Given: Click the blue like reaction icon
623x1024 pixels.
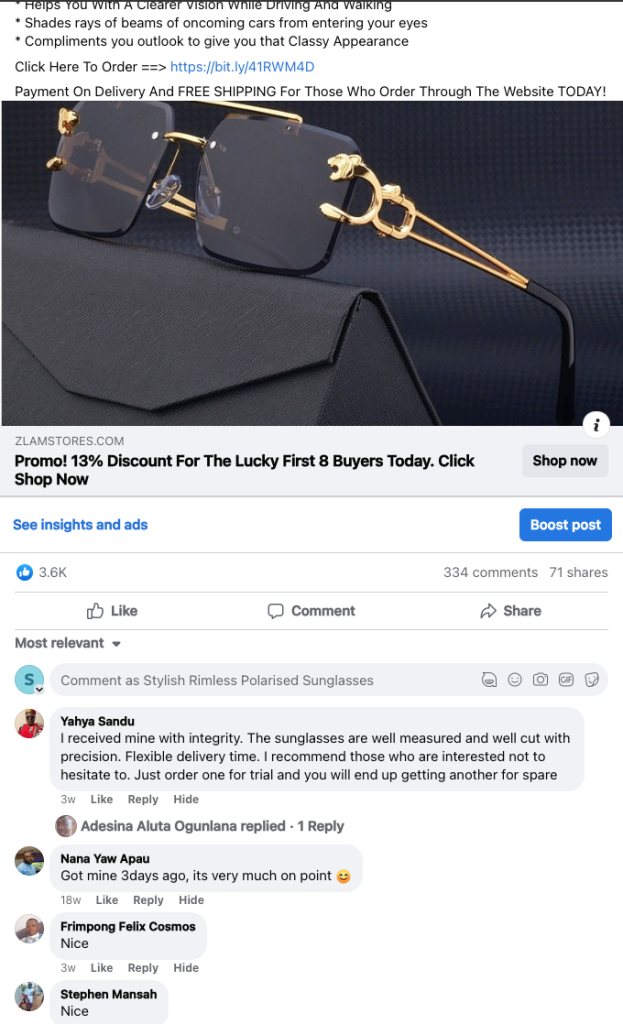Looking at the screenshot, I should (x=24, y=573).
